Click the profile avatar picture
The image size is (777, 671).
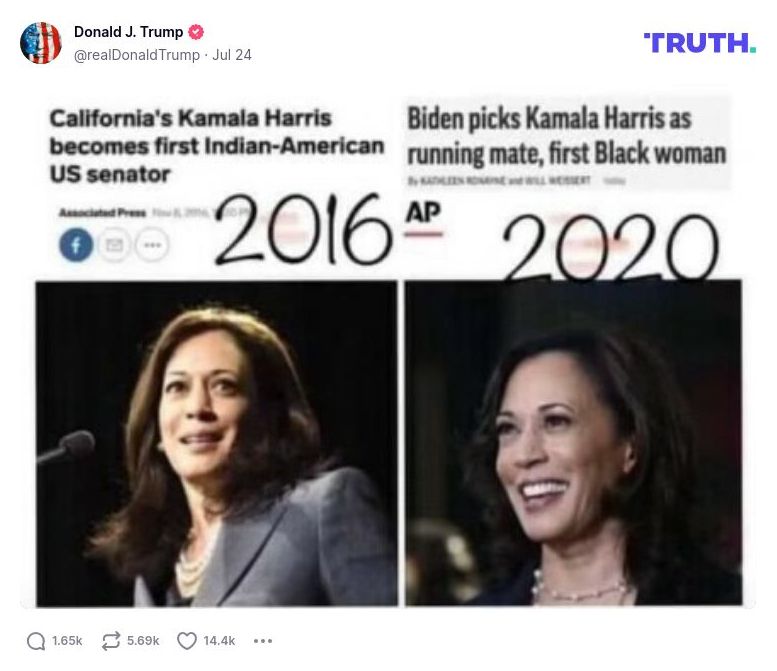tap(41, 43)
